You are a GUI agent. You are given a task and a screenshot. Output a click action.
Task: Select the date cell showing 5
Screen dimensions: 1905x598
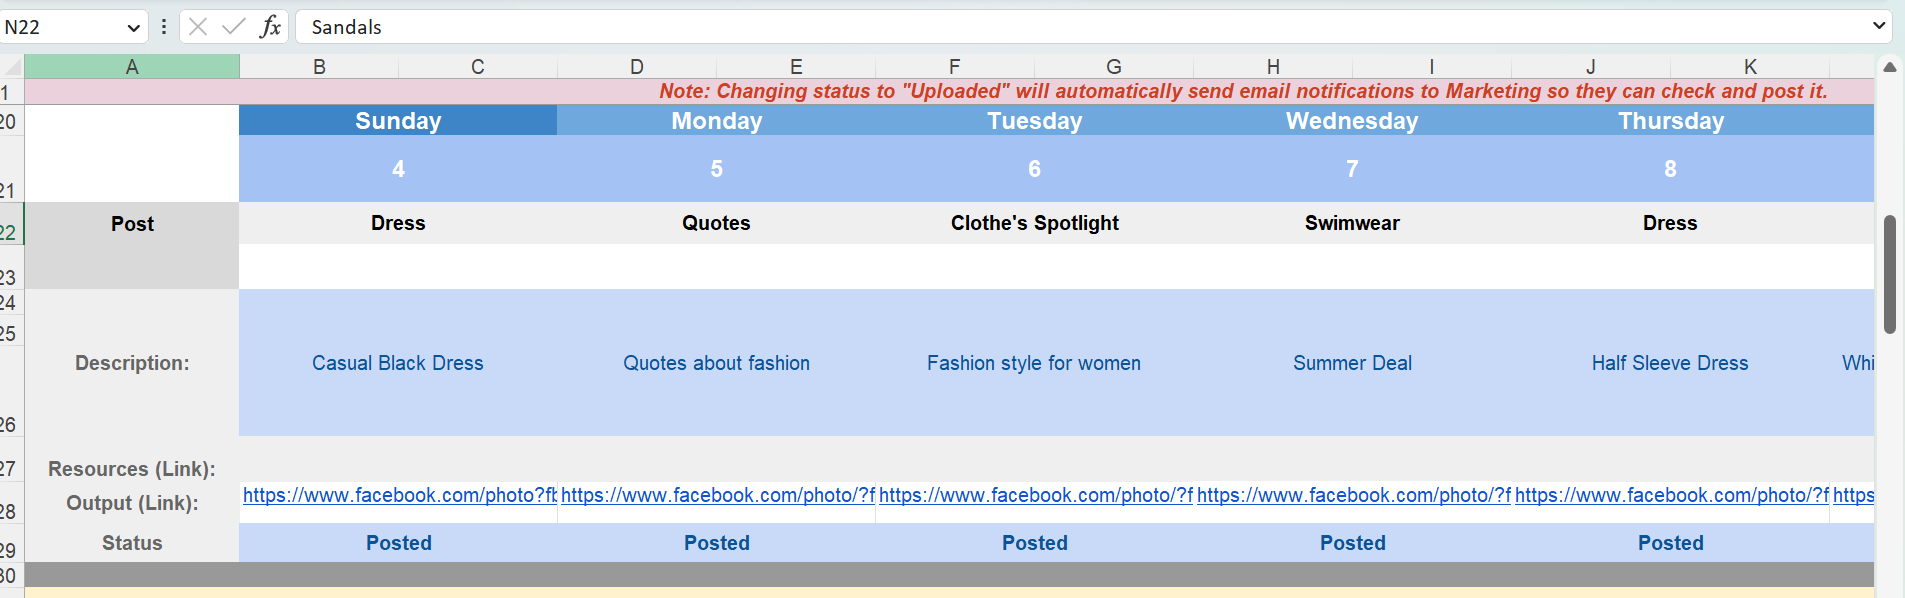pyautogui.click(x=716, y=169)
